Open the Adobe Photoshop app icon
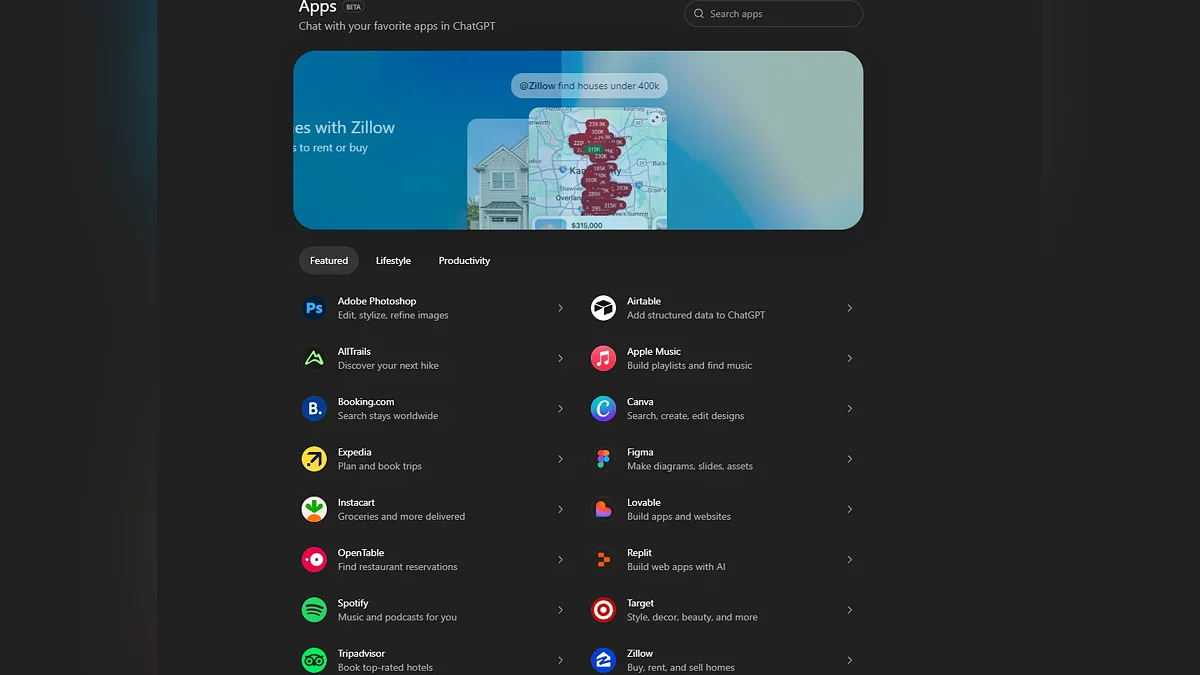The image size is (1200, 675). [x=314, y=308]
